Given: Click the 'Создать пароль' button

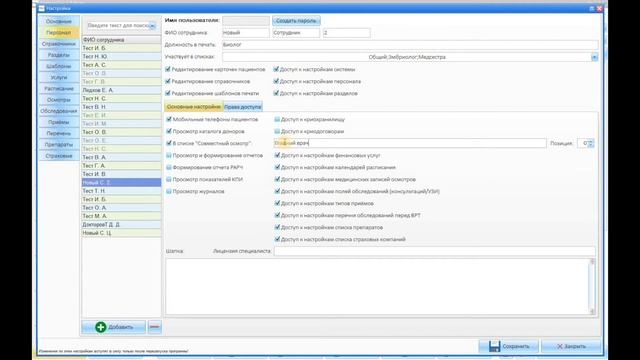Looking at the screenshot, I should pos(296,20).
